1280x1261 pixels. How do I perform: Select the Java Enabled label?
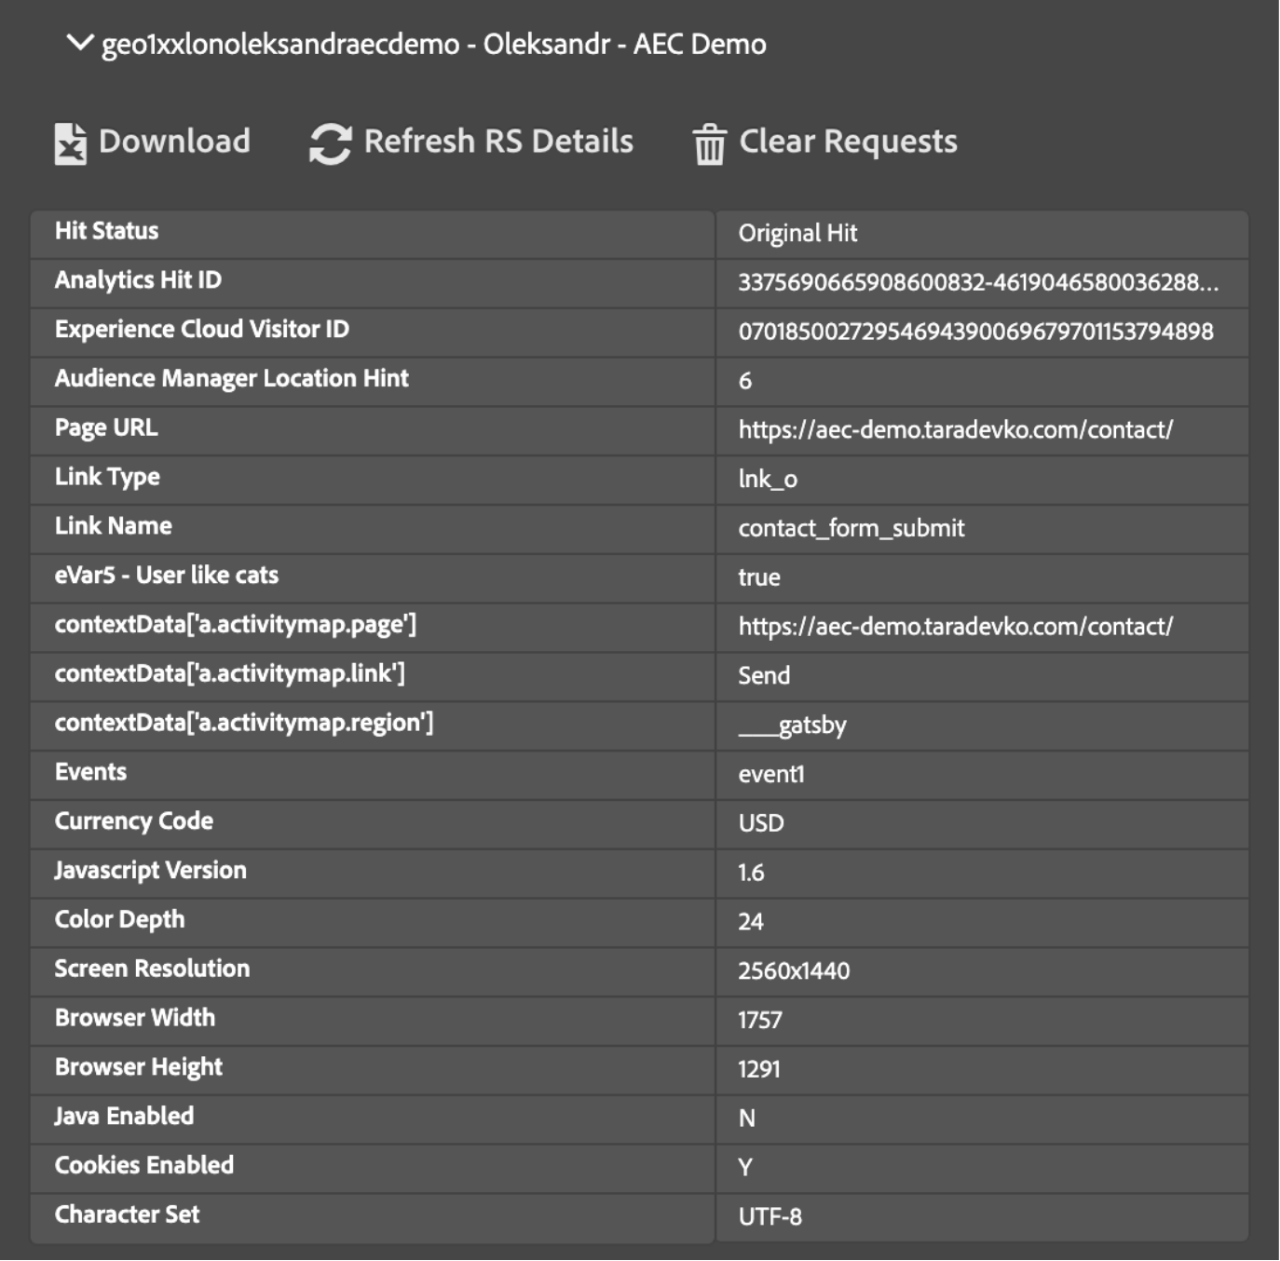(124, 1116)
